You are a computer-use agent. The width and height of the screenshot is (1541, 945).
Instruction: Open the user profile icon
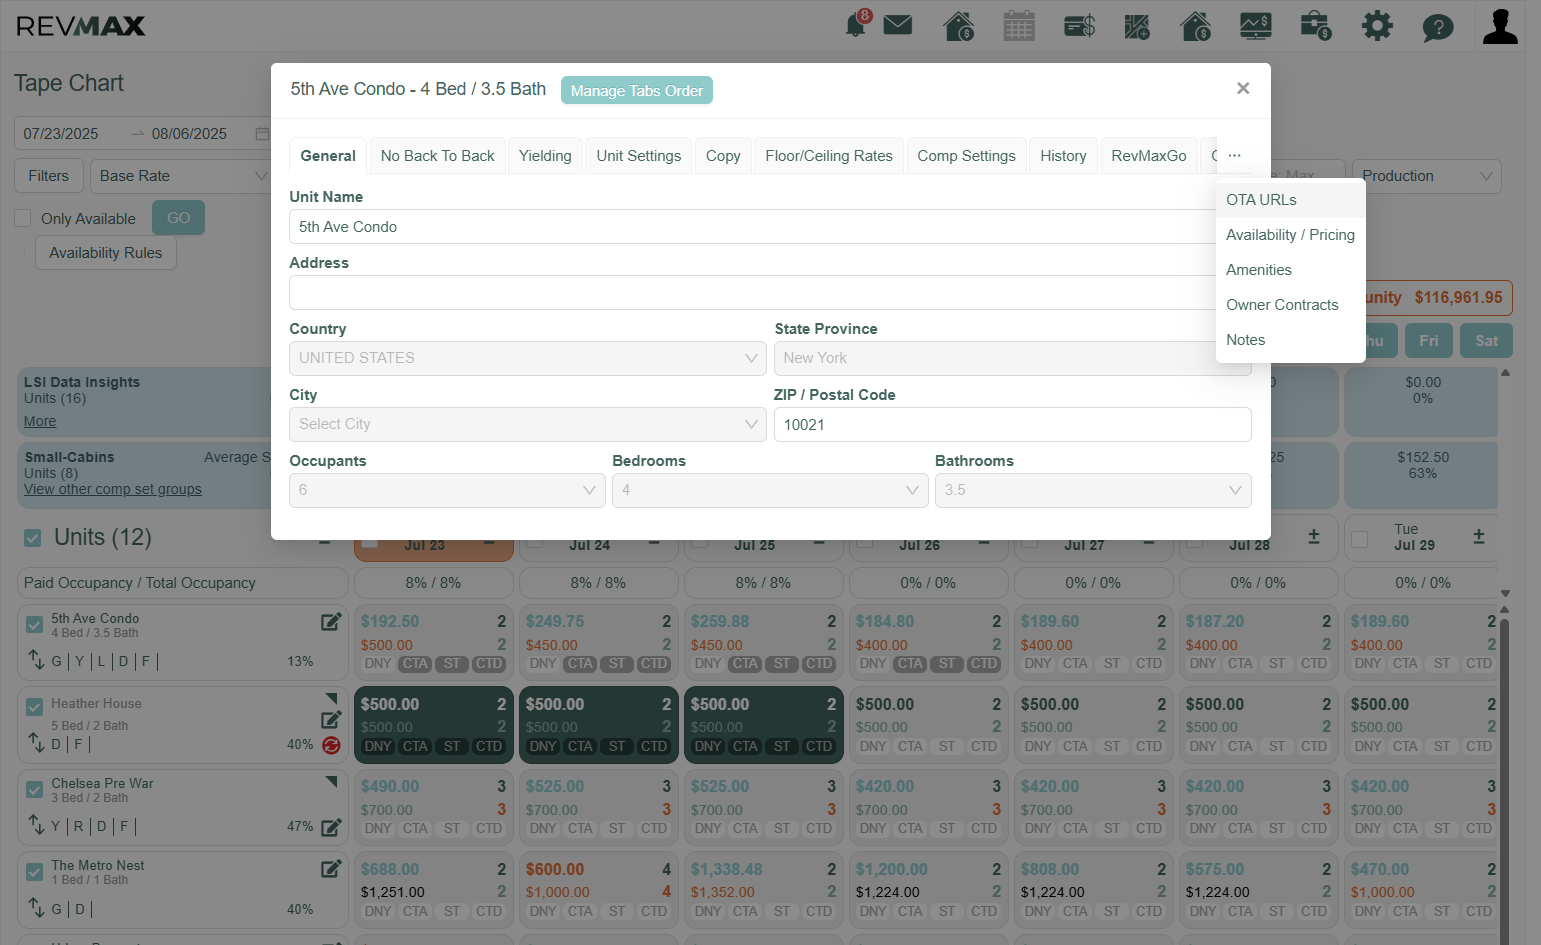pos(1500,26)
